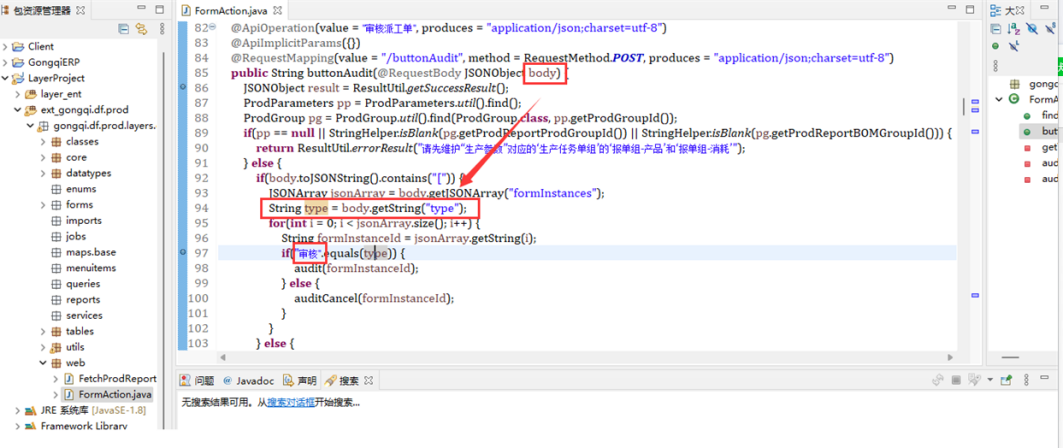This screenshot has width=1063, height=448.
Task: Expand the Client project node
Action: coord(6,46)
